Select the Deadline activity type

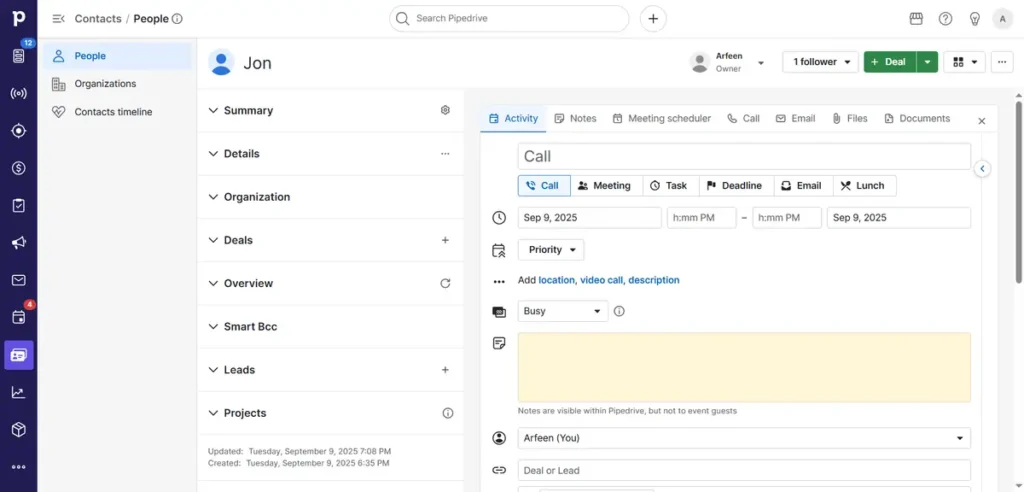coord(733,186)
